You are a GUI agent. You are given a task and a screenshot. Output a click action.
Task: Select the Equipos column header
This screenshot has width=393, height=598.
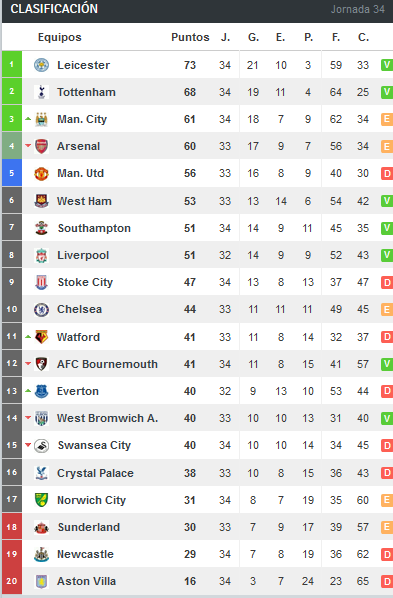tap(60, 37)
